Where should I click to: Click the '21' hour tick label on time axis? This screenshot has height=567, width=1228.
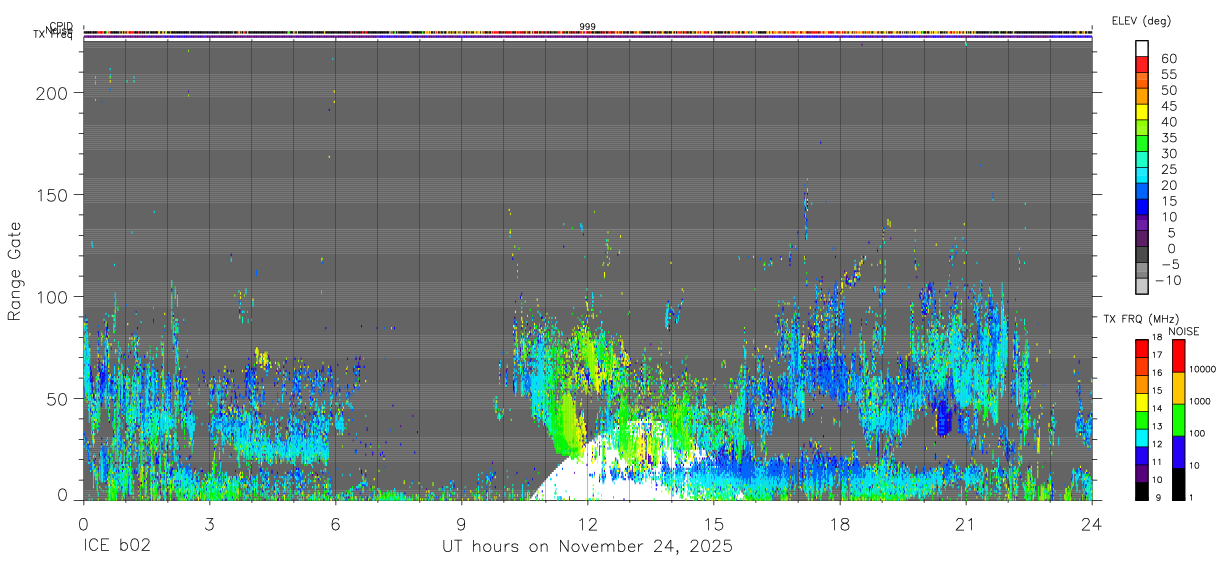point(966,523)
